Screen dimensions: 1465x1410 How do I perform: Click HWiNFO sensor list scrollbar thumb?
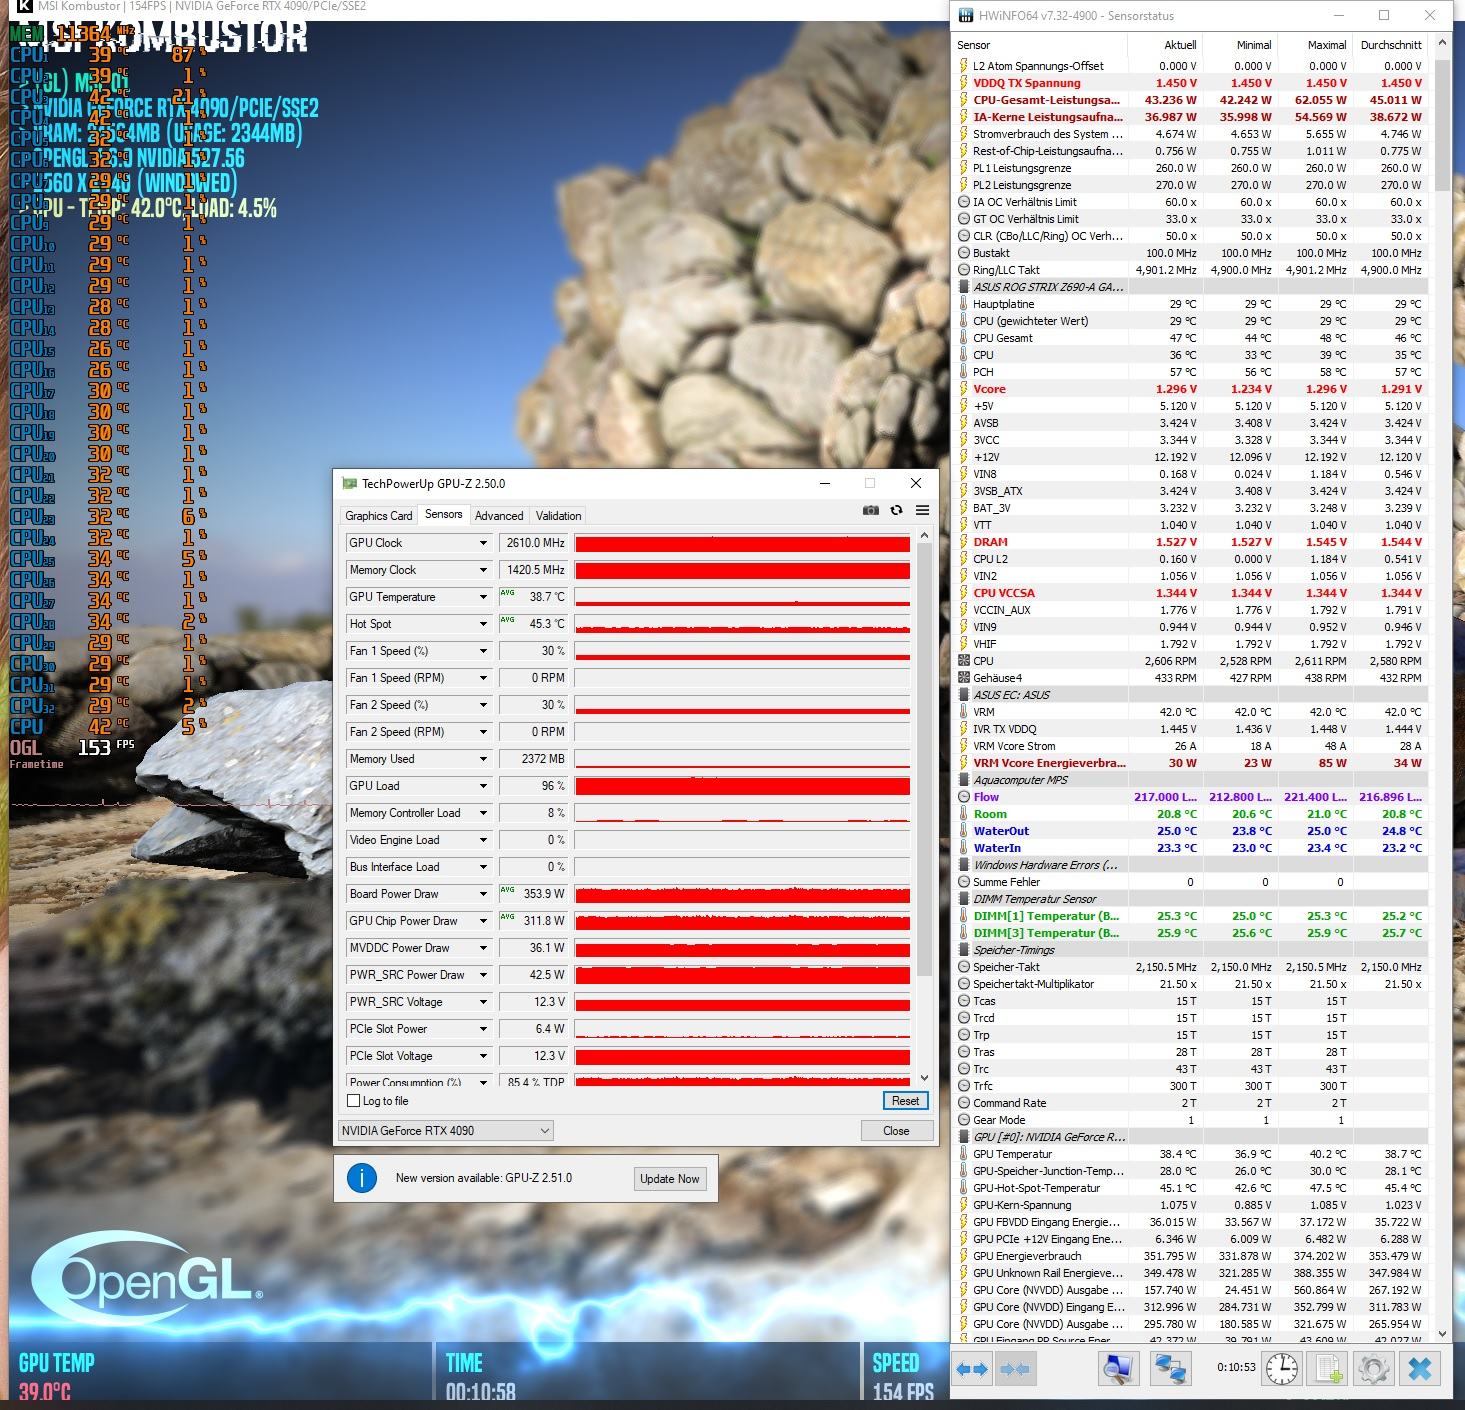tap(1442, 124)
